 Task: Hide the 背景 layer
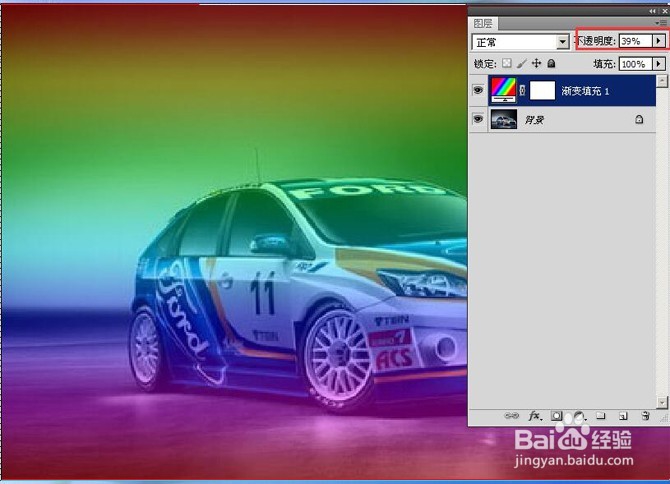point(478,119)
